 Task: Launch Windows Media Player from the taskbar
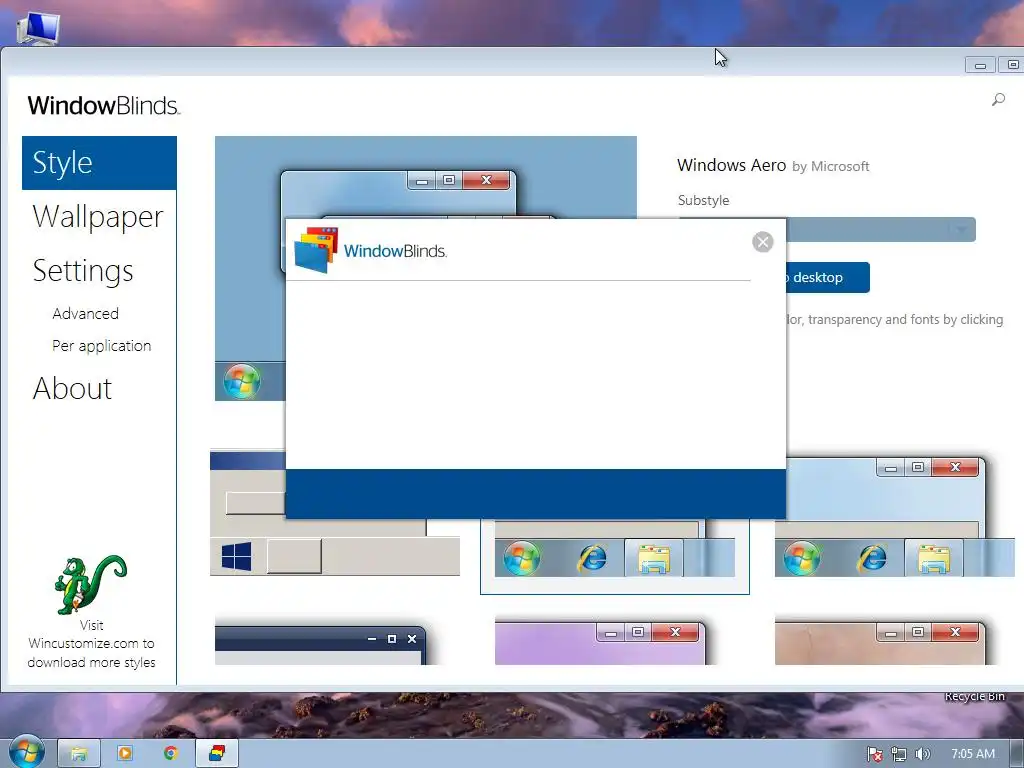point(125,754)
